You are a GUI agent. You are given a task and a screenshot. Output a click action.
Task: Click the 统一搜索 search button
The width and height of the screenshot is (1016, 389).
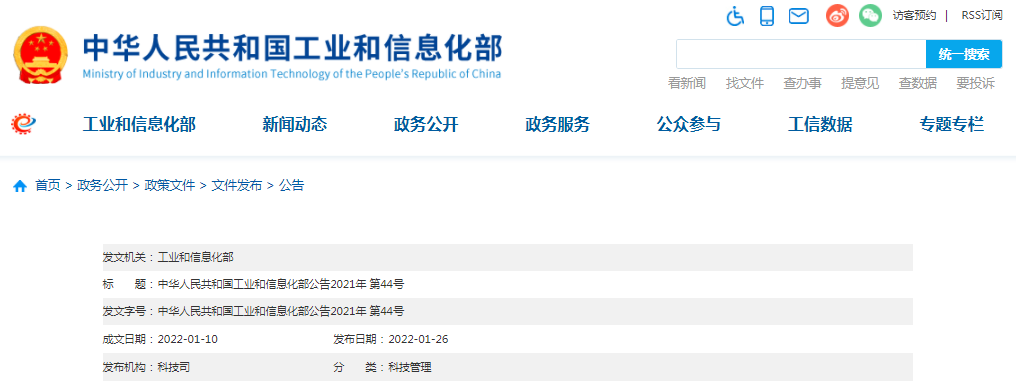coord(964,54)
